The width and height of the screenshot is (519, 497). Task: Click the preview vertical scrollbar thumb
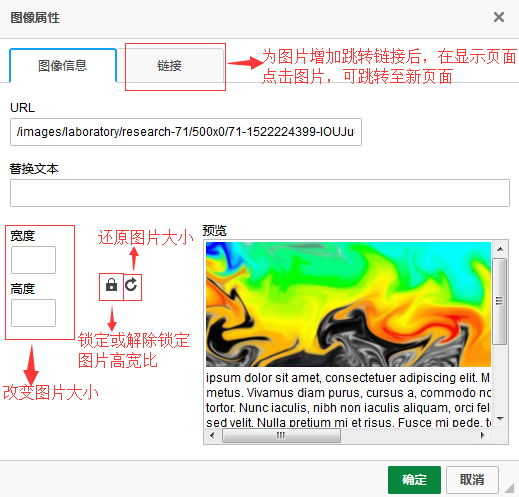[x=499, y=301]
